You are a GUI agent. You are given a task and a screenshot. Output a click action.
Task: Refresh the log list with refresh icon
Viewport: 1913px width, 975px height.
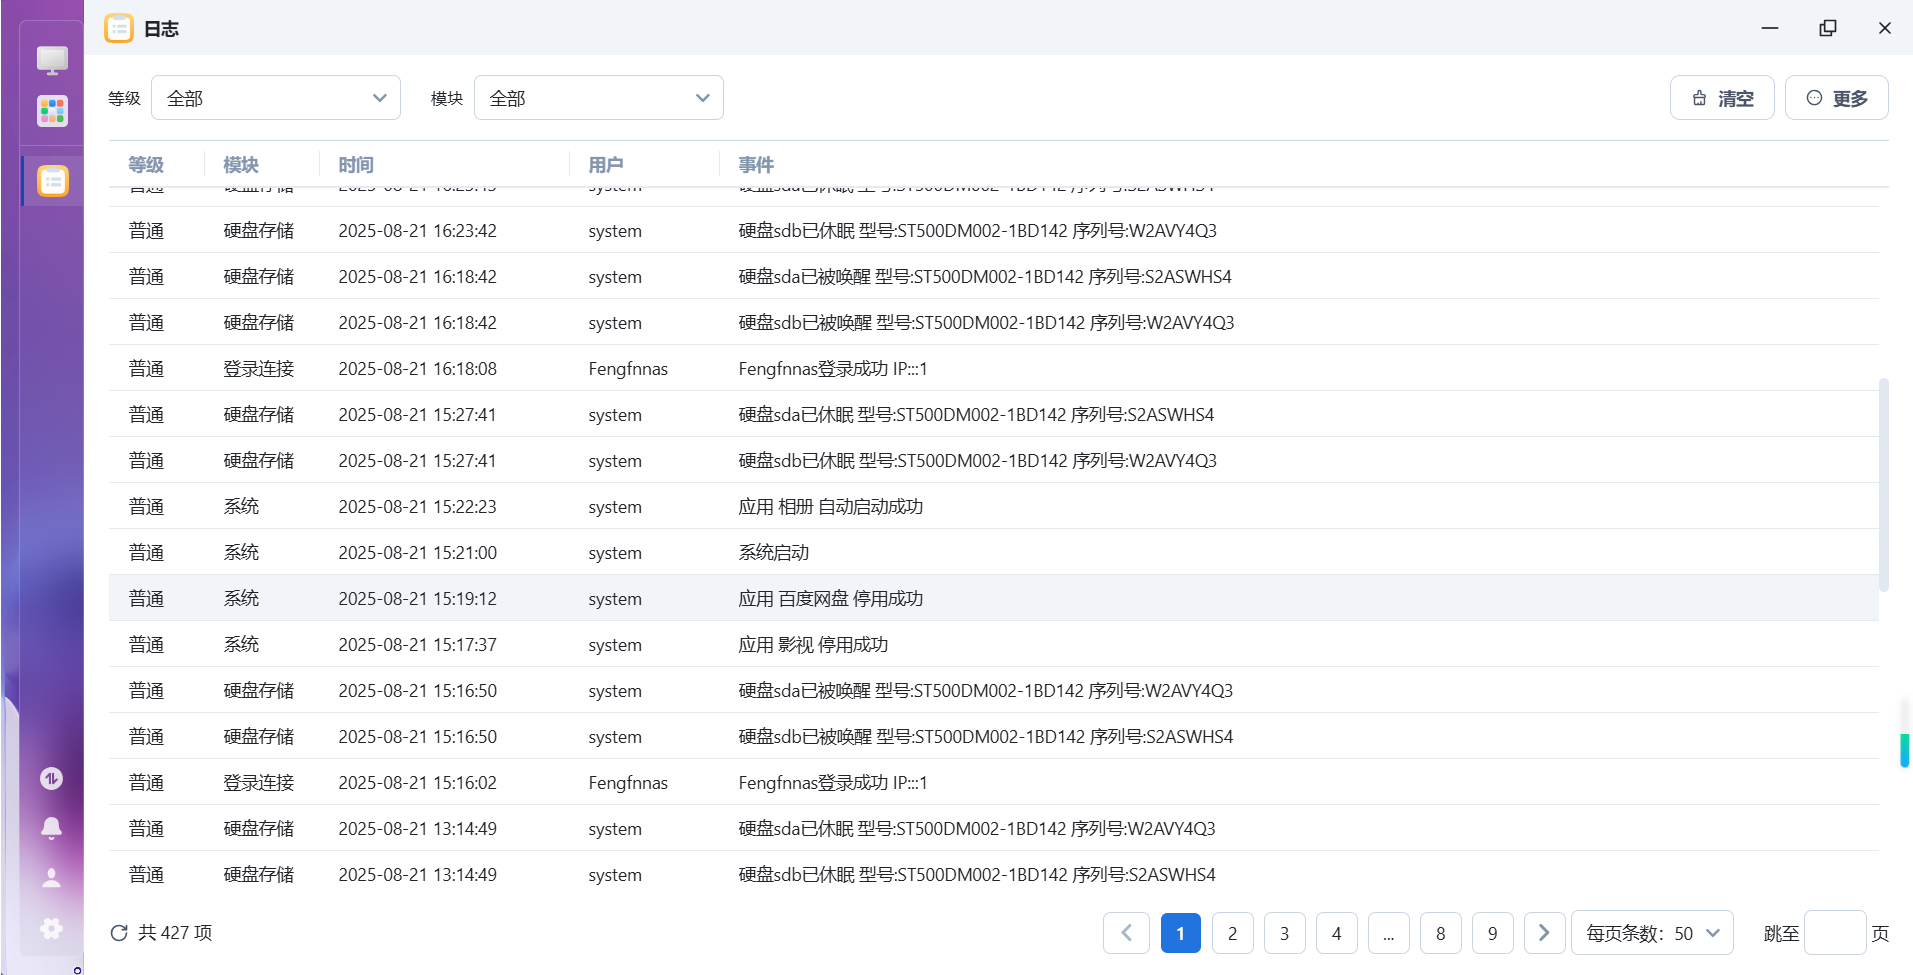pos(119,933)
